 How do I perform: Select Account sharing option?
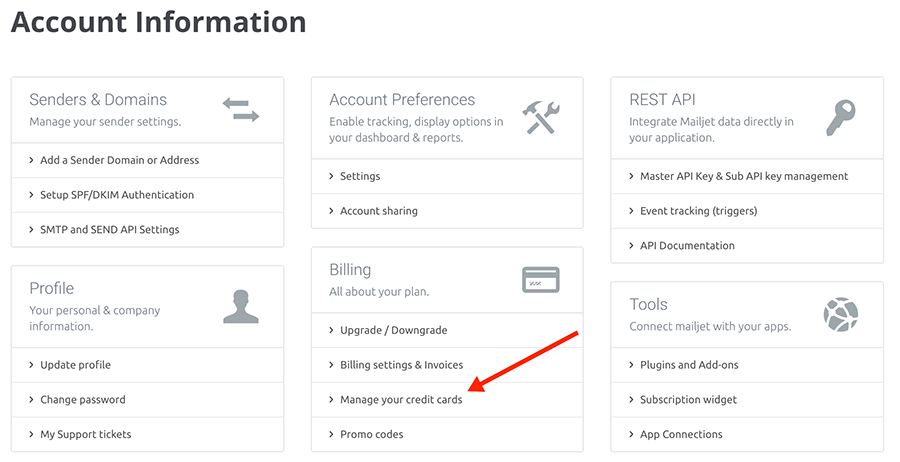[x=379, y=211]
